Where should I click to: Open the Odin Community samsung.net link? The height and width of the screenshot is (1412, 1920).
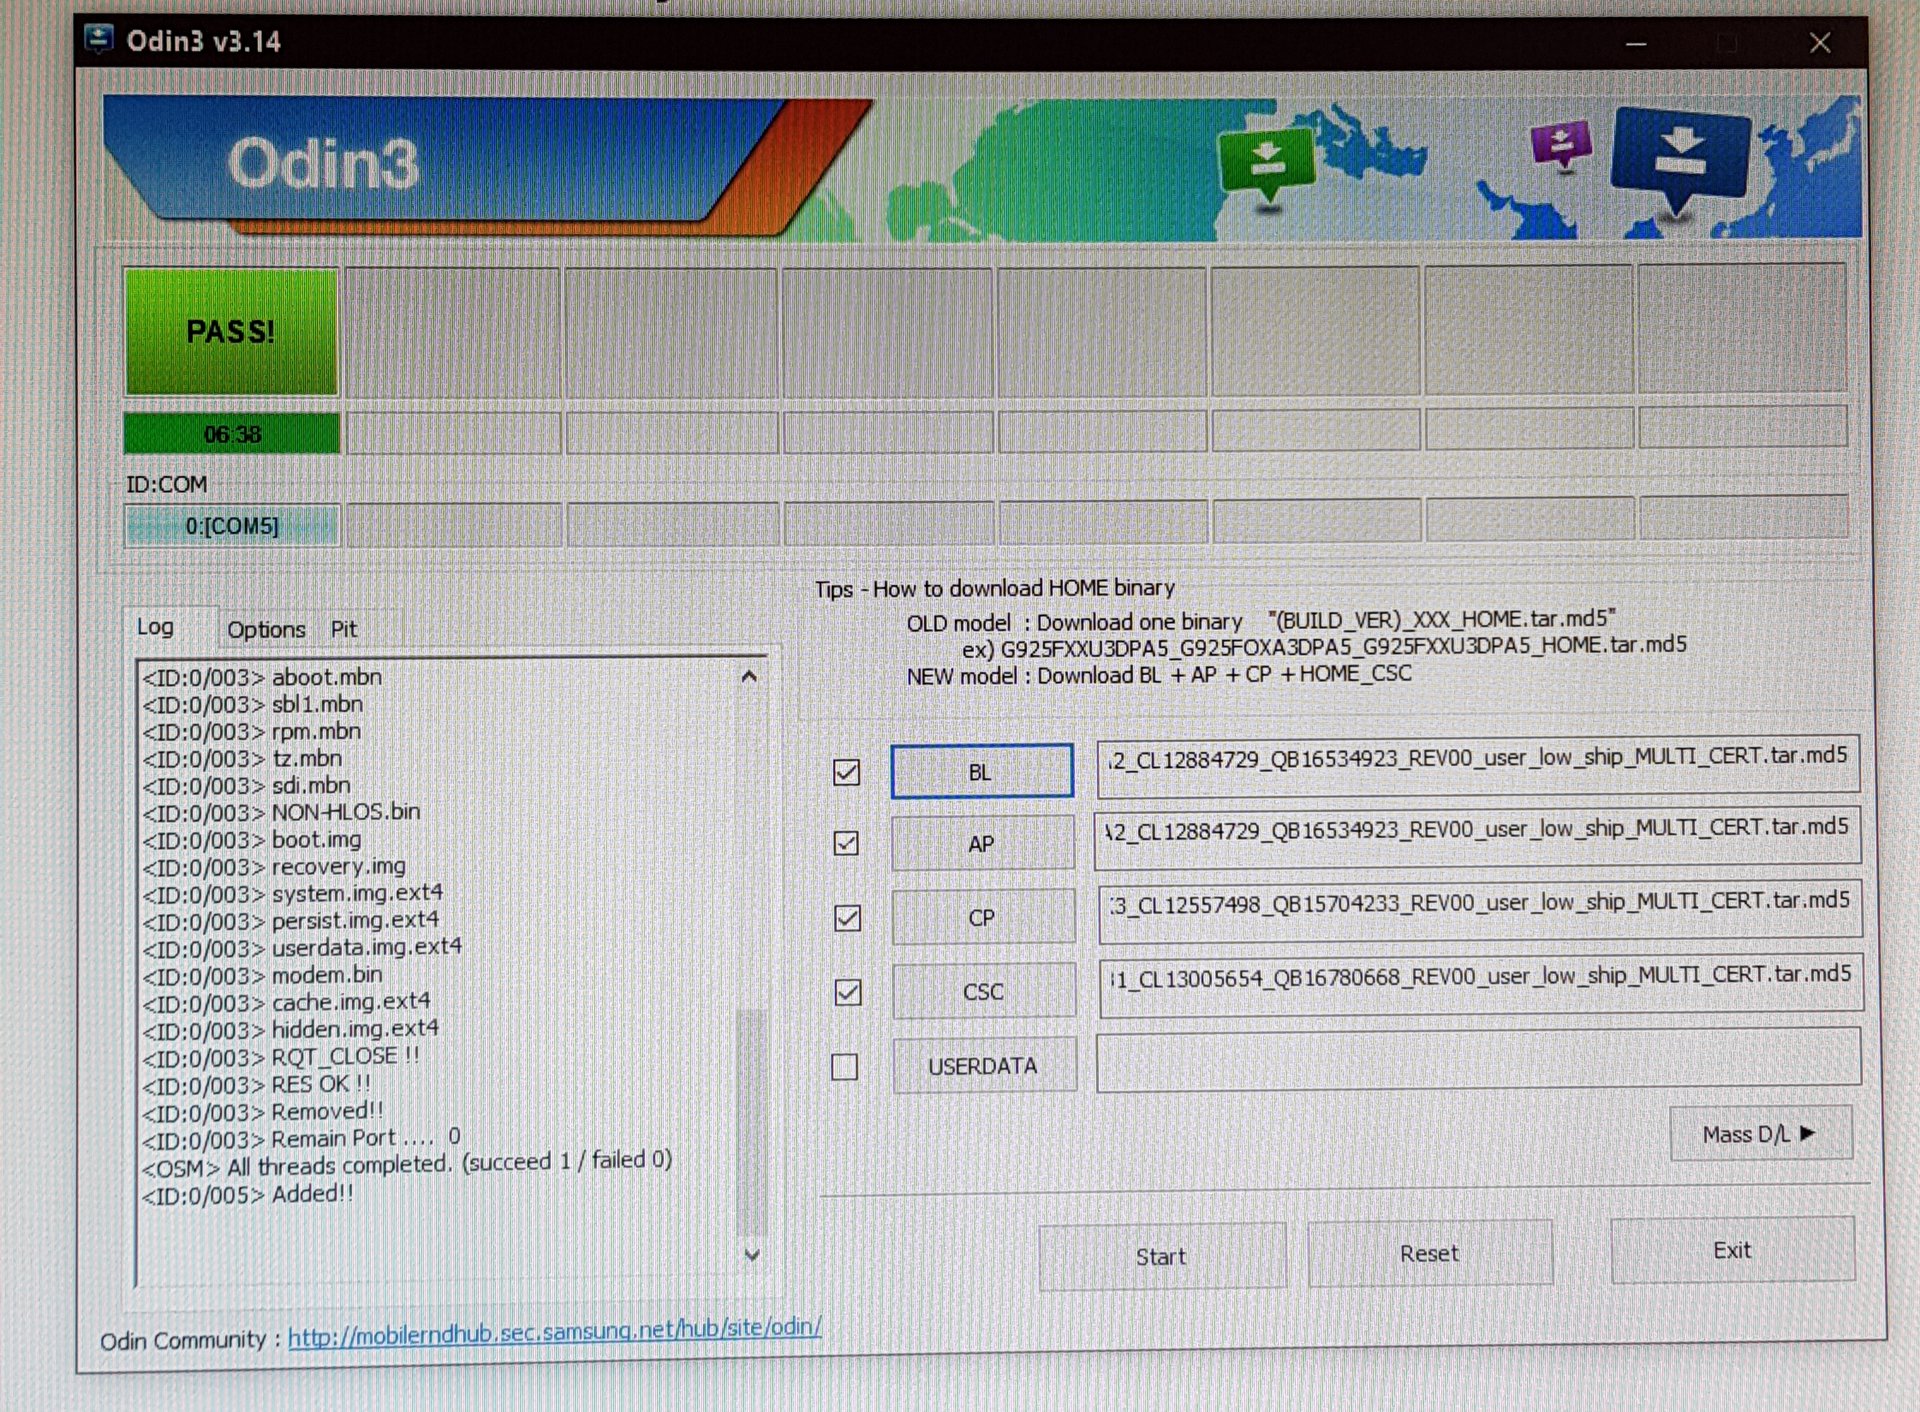(555, 1330)
